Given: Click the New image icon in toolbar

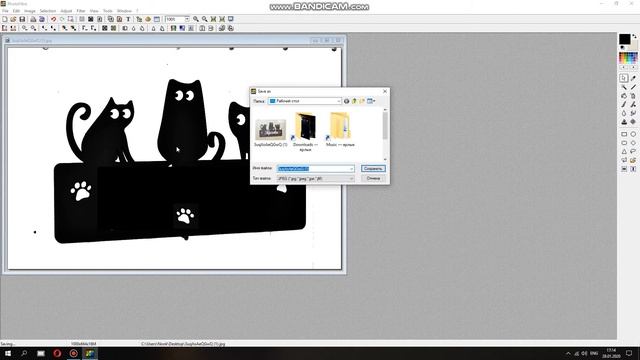Looking at the screenshot, I should pos(5,19).
